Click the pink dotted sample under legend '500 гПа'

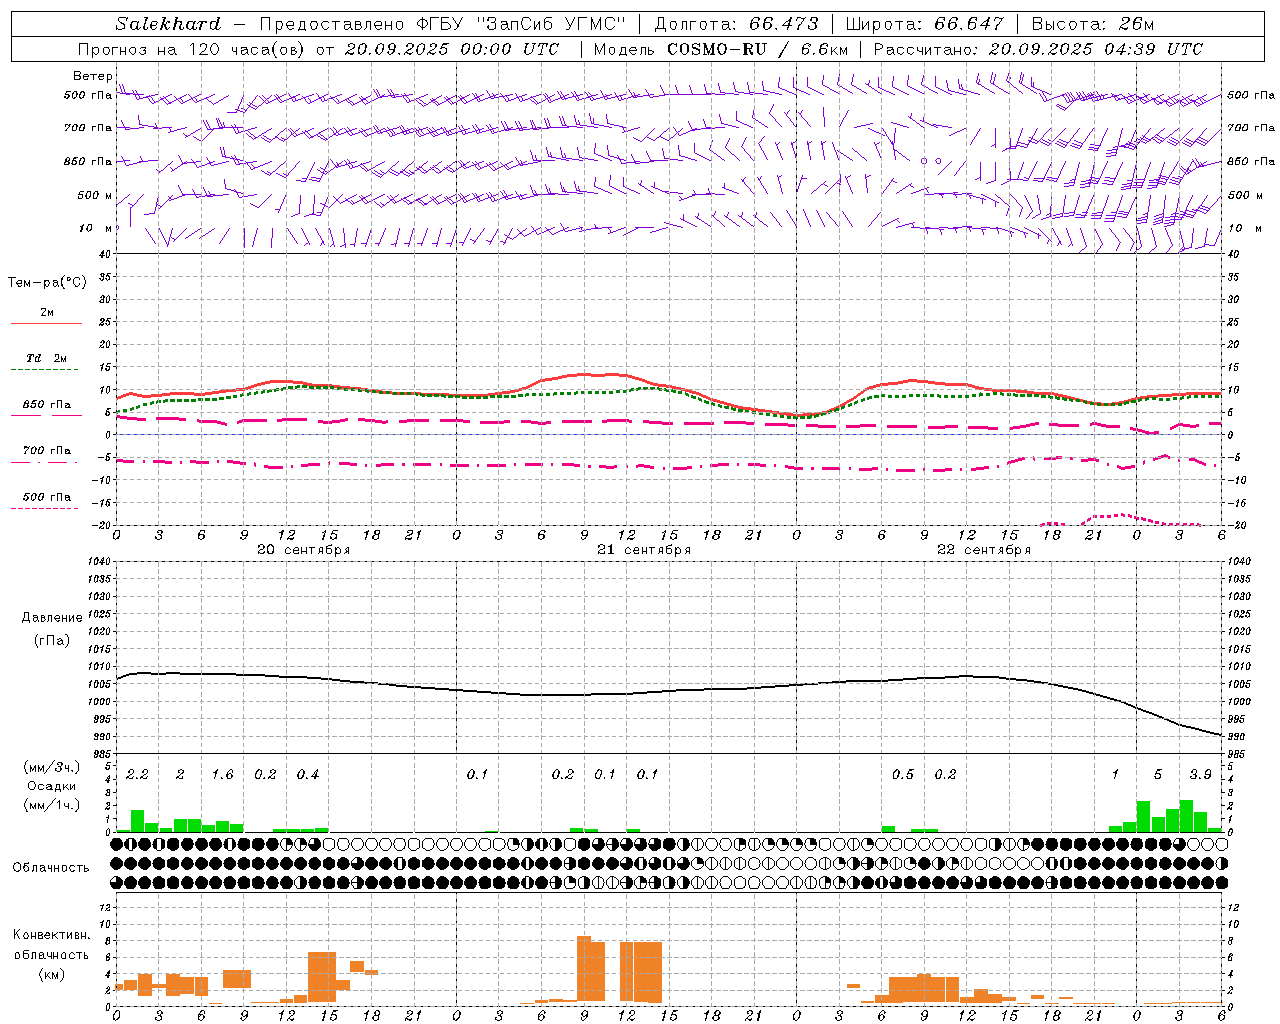click(x=44, y=509)
